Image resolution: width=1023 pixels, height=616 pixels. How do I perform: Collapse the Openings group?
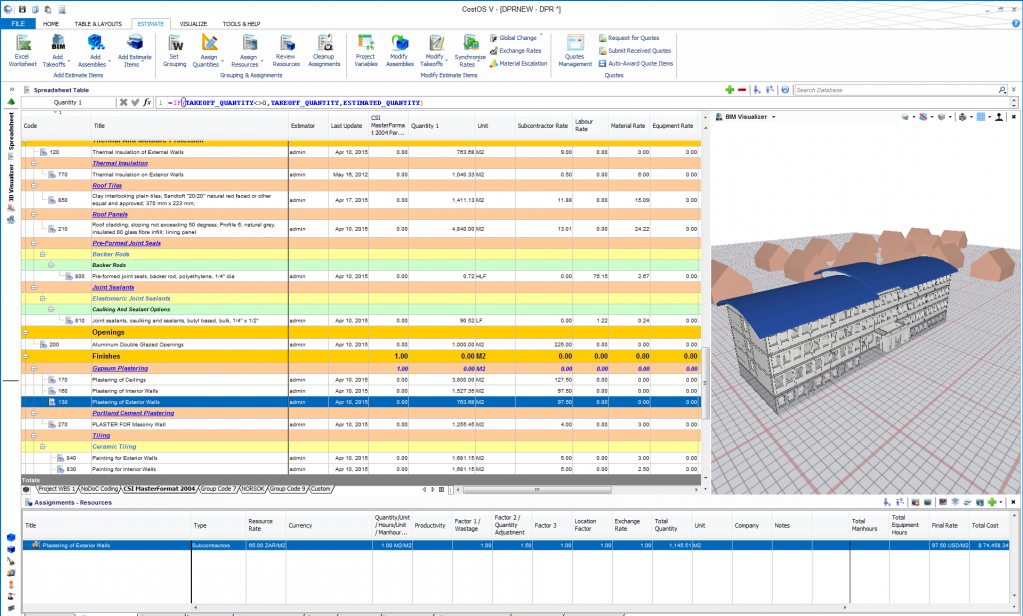(26, 332)
